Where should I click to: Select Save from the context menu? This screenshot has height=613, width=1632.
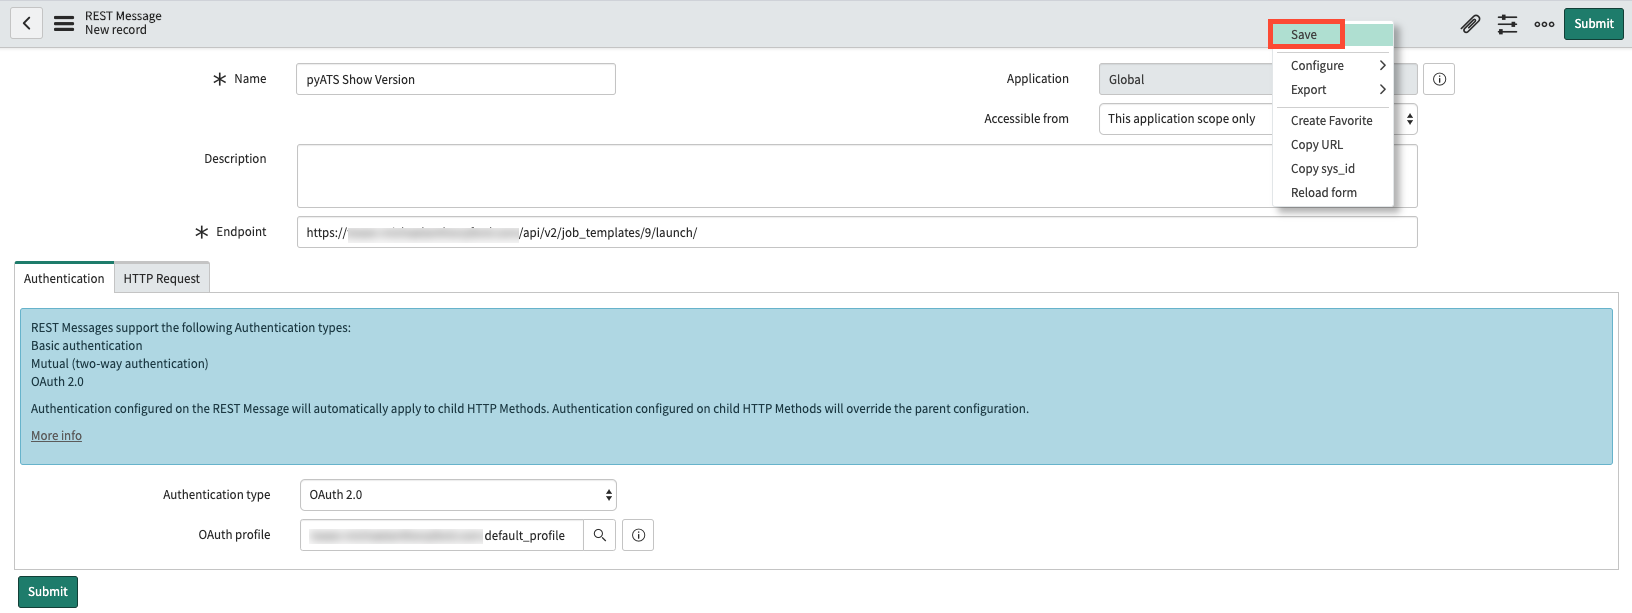pyautogui.click(x=1305, y=35)
